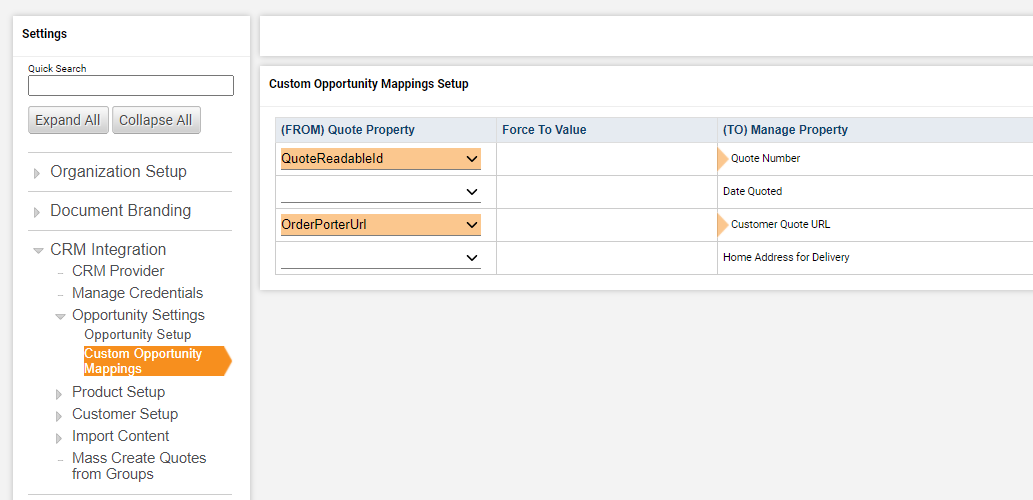Screen dimensions: 1033x500
Task: Expand the Import Content subtree
Action: 60,437
